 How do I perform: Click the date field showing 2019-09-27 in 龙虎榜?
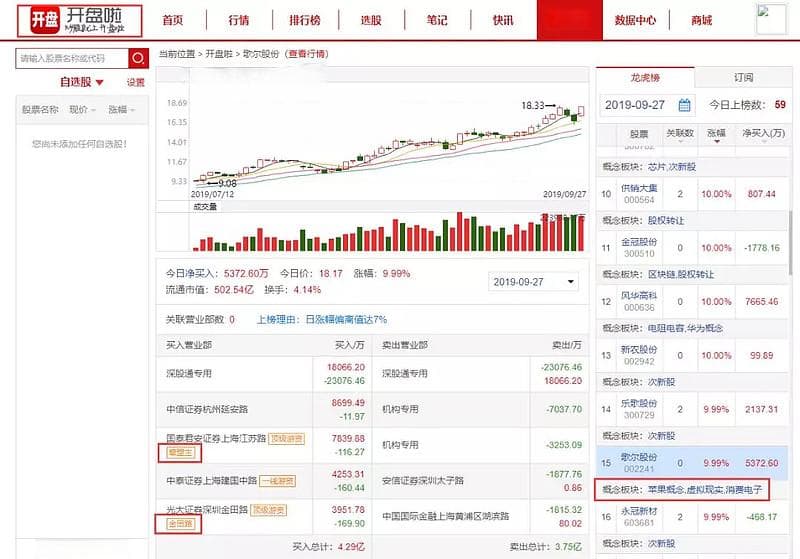tap(647, 105)
